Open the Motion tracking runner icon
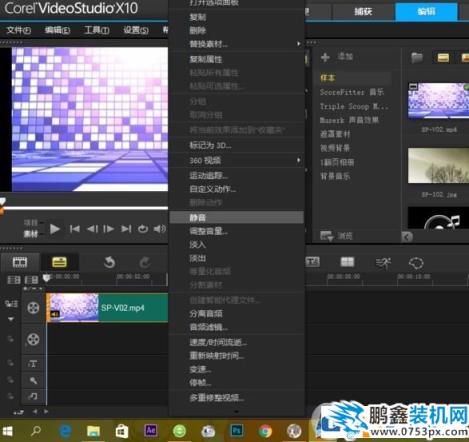Screen dimensions: 469x442 point(383,263)
